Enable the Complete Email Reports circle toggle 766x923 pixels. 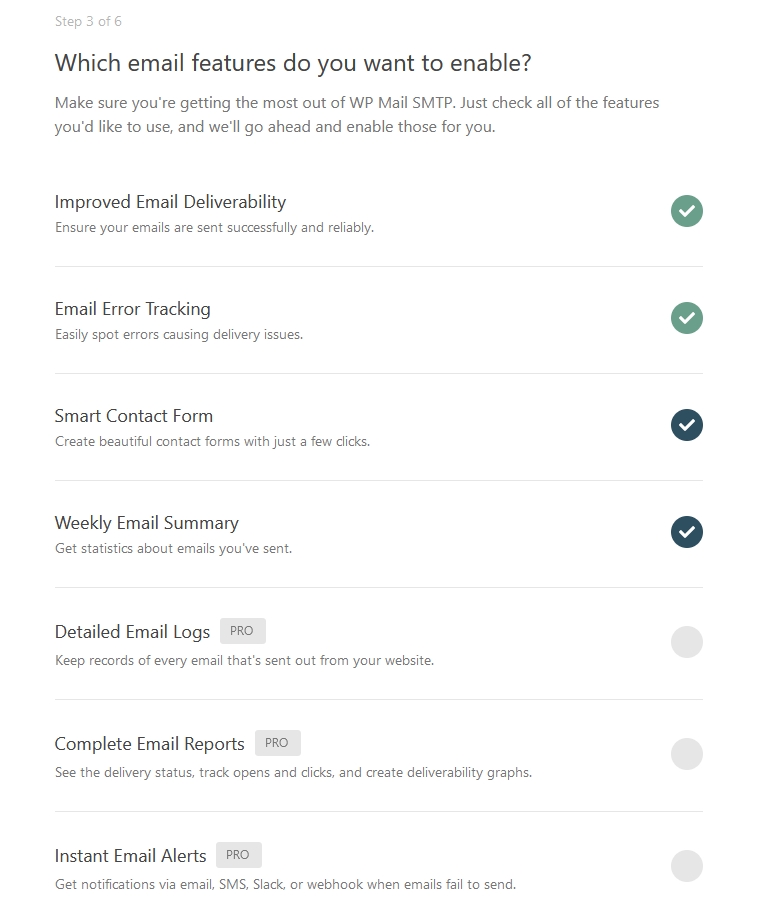(x=687, y=754)
